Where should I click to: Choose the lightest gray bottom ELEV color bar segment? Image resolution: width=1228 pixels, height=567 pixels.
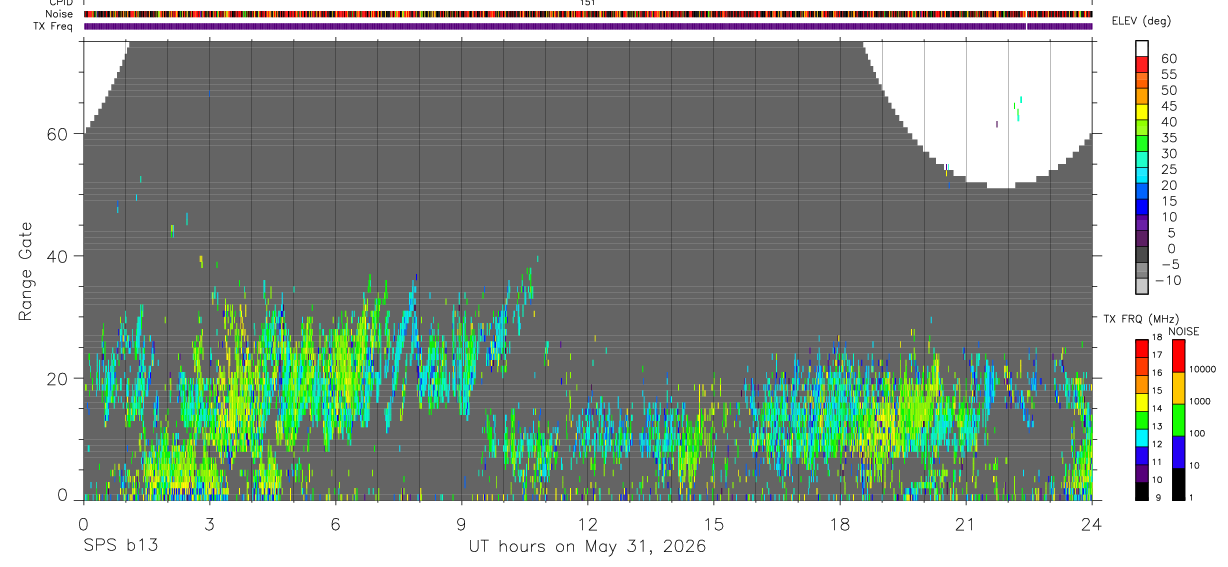1142,285
